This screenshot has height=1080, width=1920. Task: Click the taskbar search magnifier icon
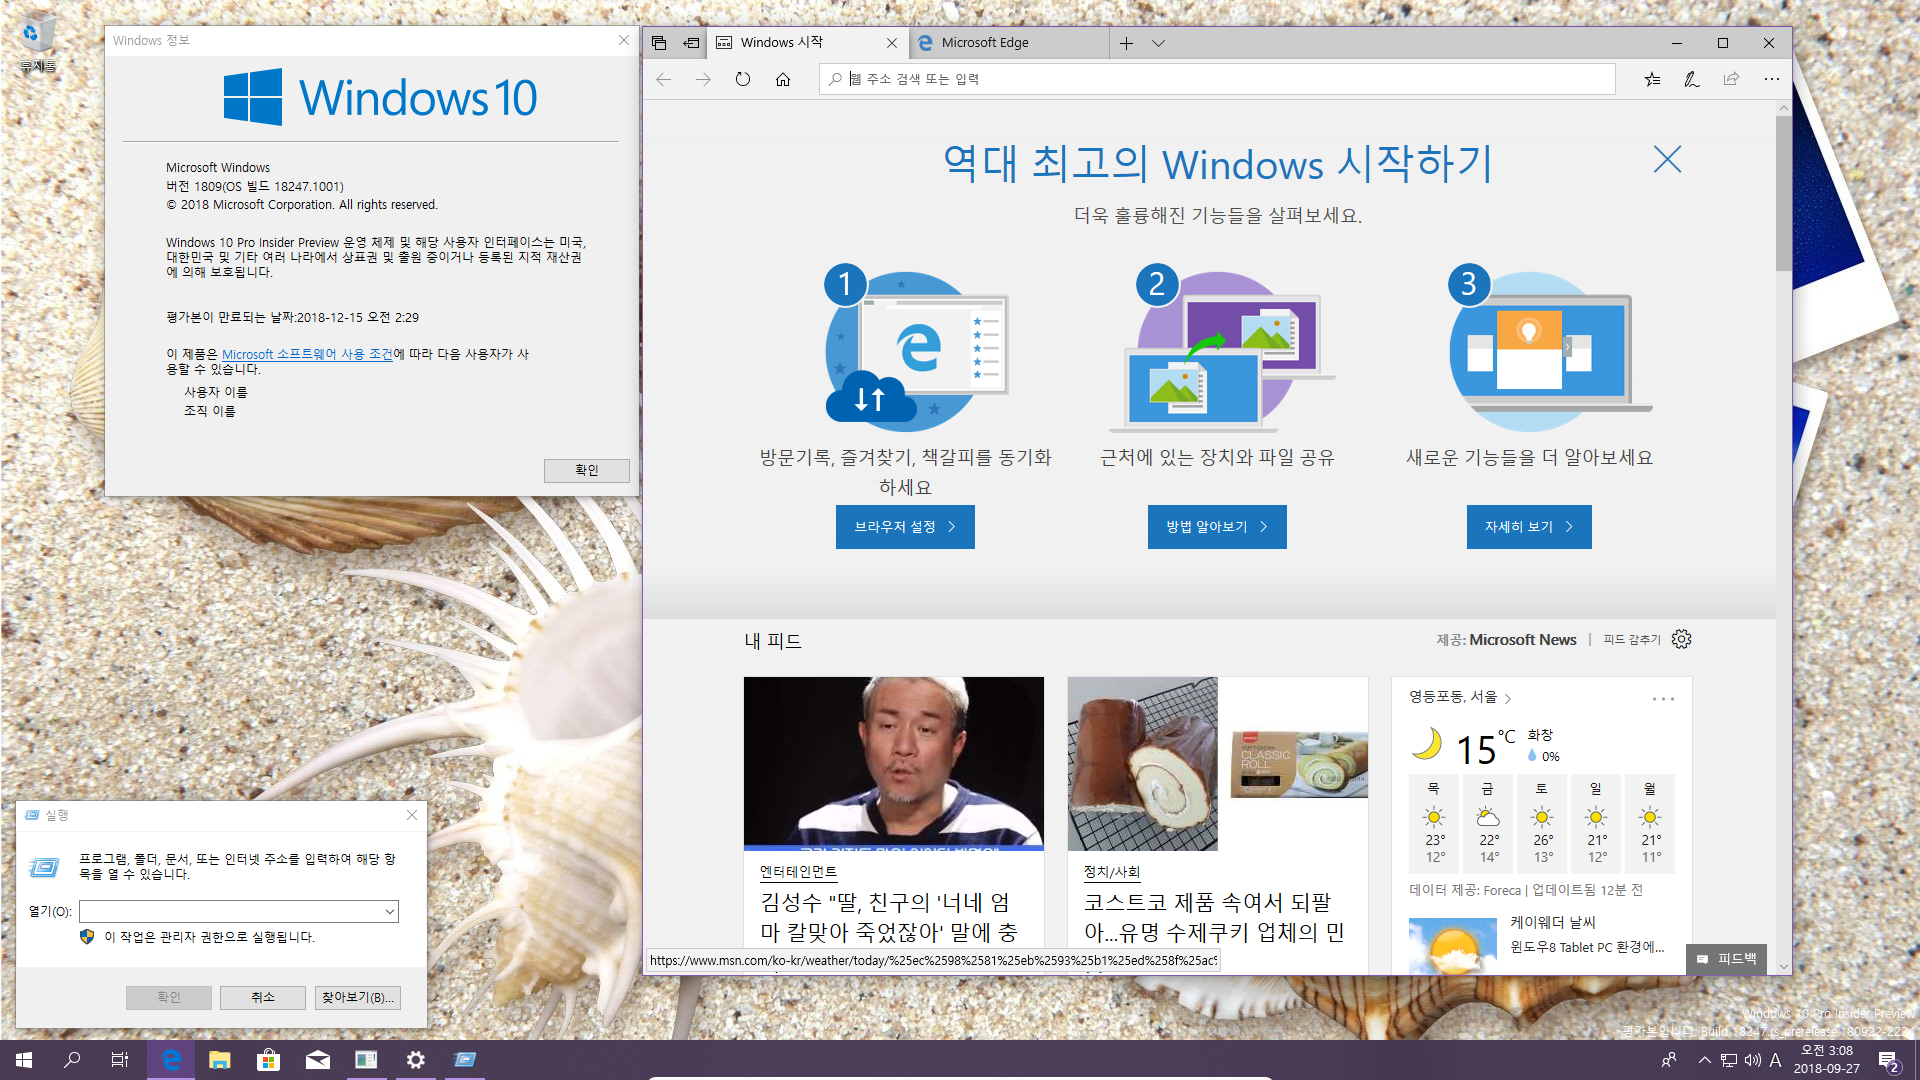[72, 1060]
